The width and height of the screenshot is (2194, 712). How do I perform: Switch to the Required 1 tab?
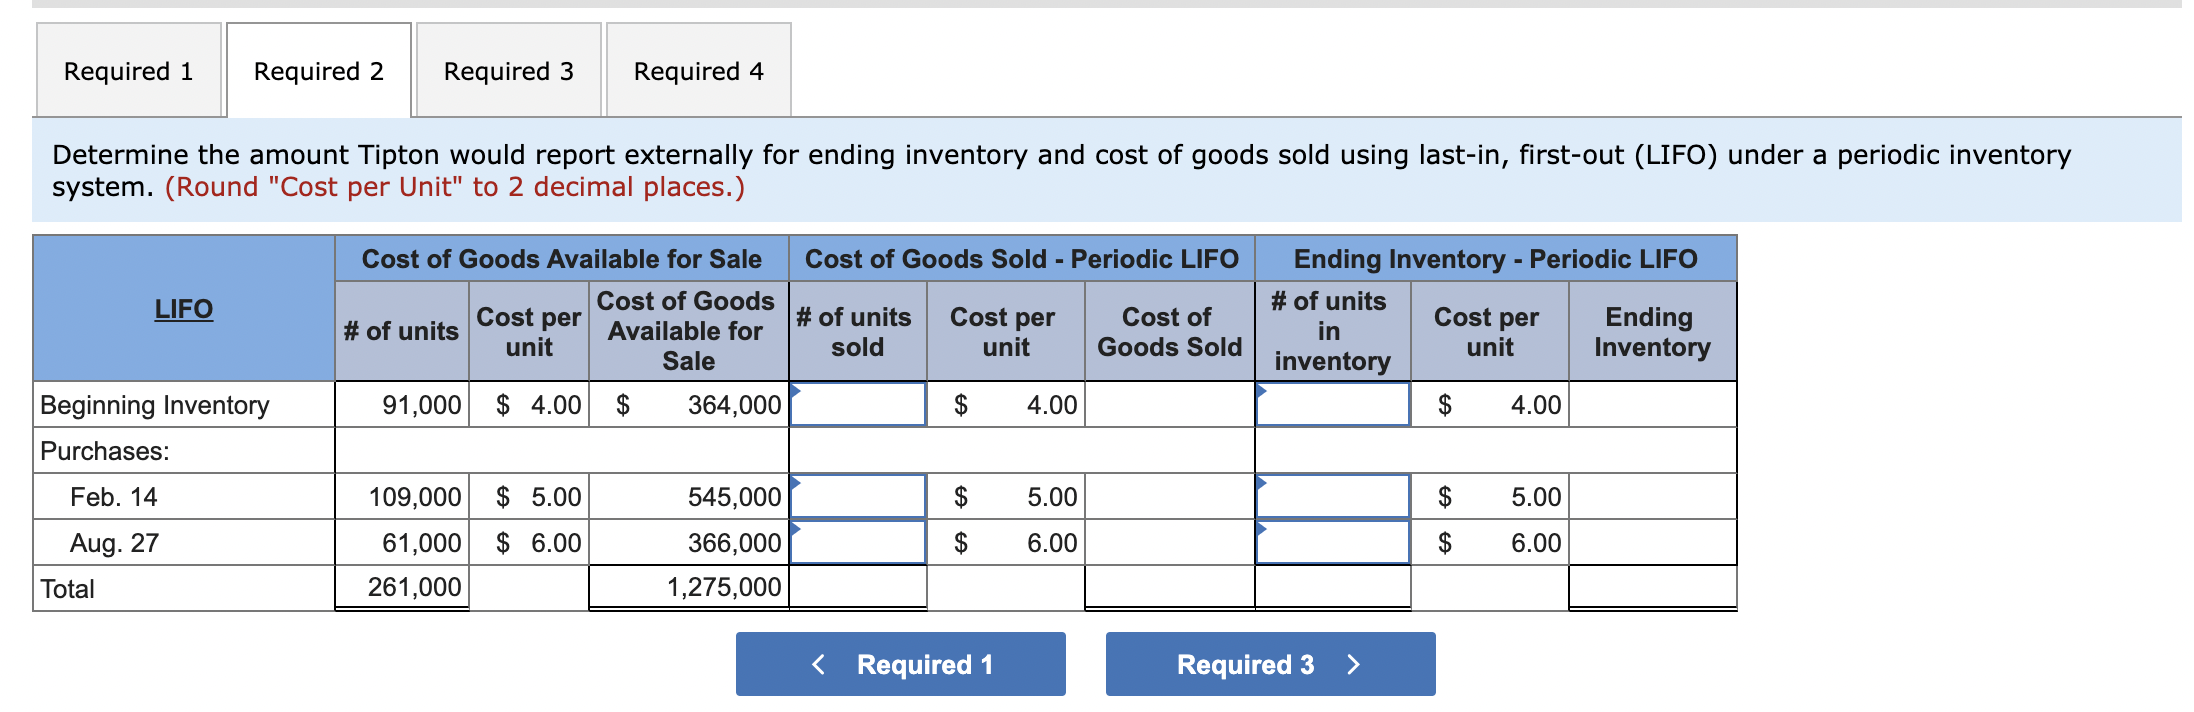click(x=128, y=70)
